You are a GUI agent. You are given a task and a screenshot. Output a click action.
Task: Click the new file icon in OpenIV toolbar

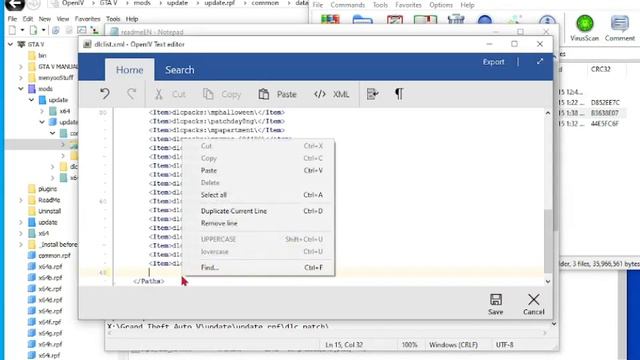click(x=13, y=30)
